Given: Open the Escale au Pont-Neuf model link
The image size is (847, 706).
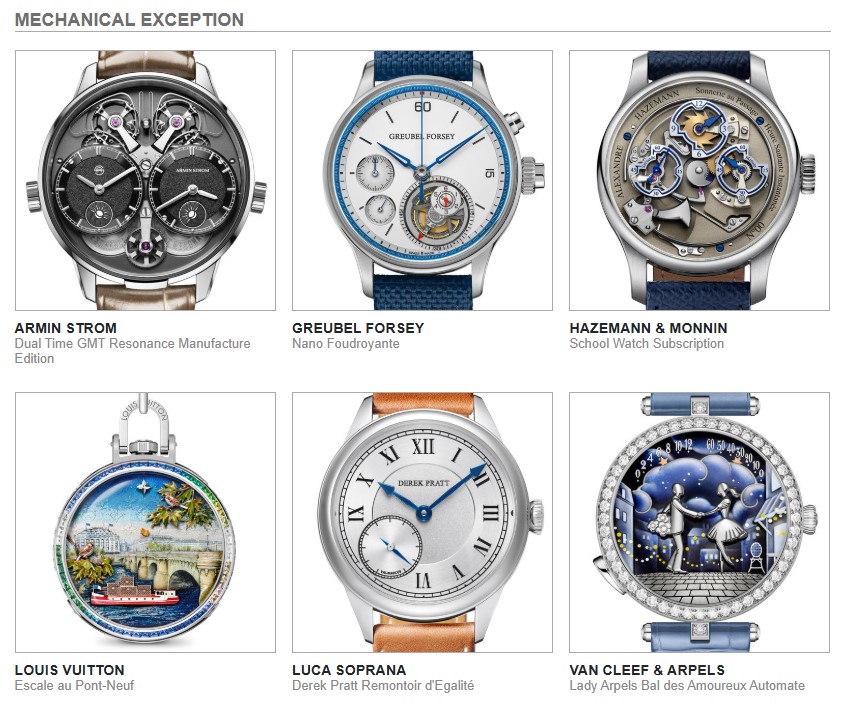Looking at the screenshot, I should click(x=74, y=685).
